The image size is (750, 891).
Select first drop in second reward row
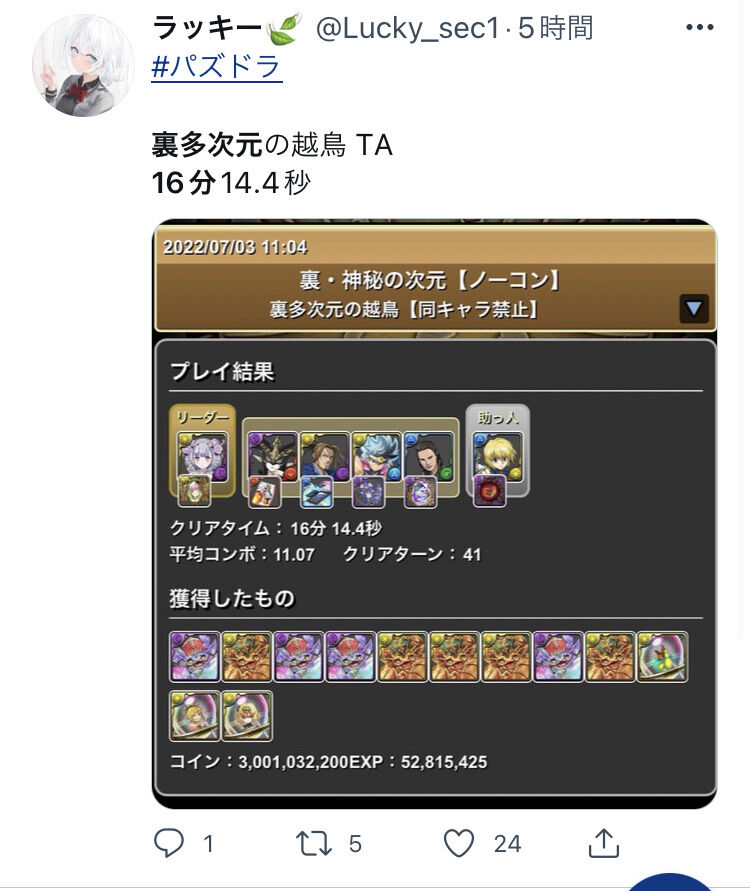(194, 716)
